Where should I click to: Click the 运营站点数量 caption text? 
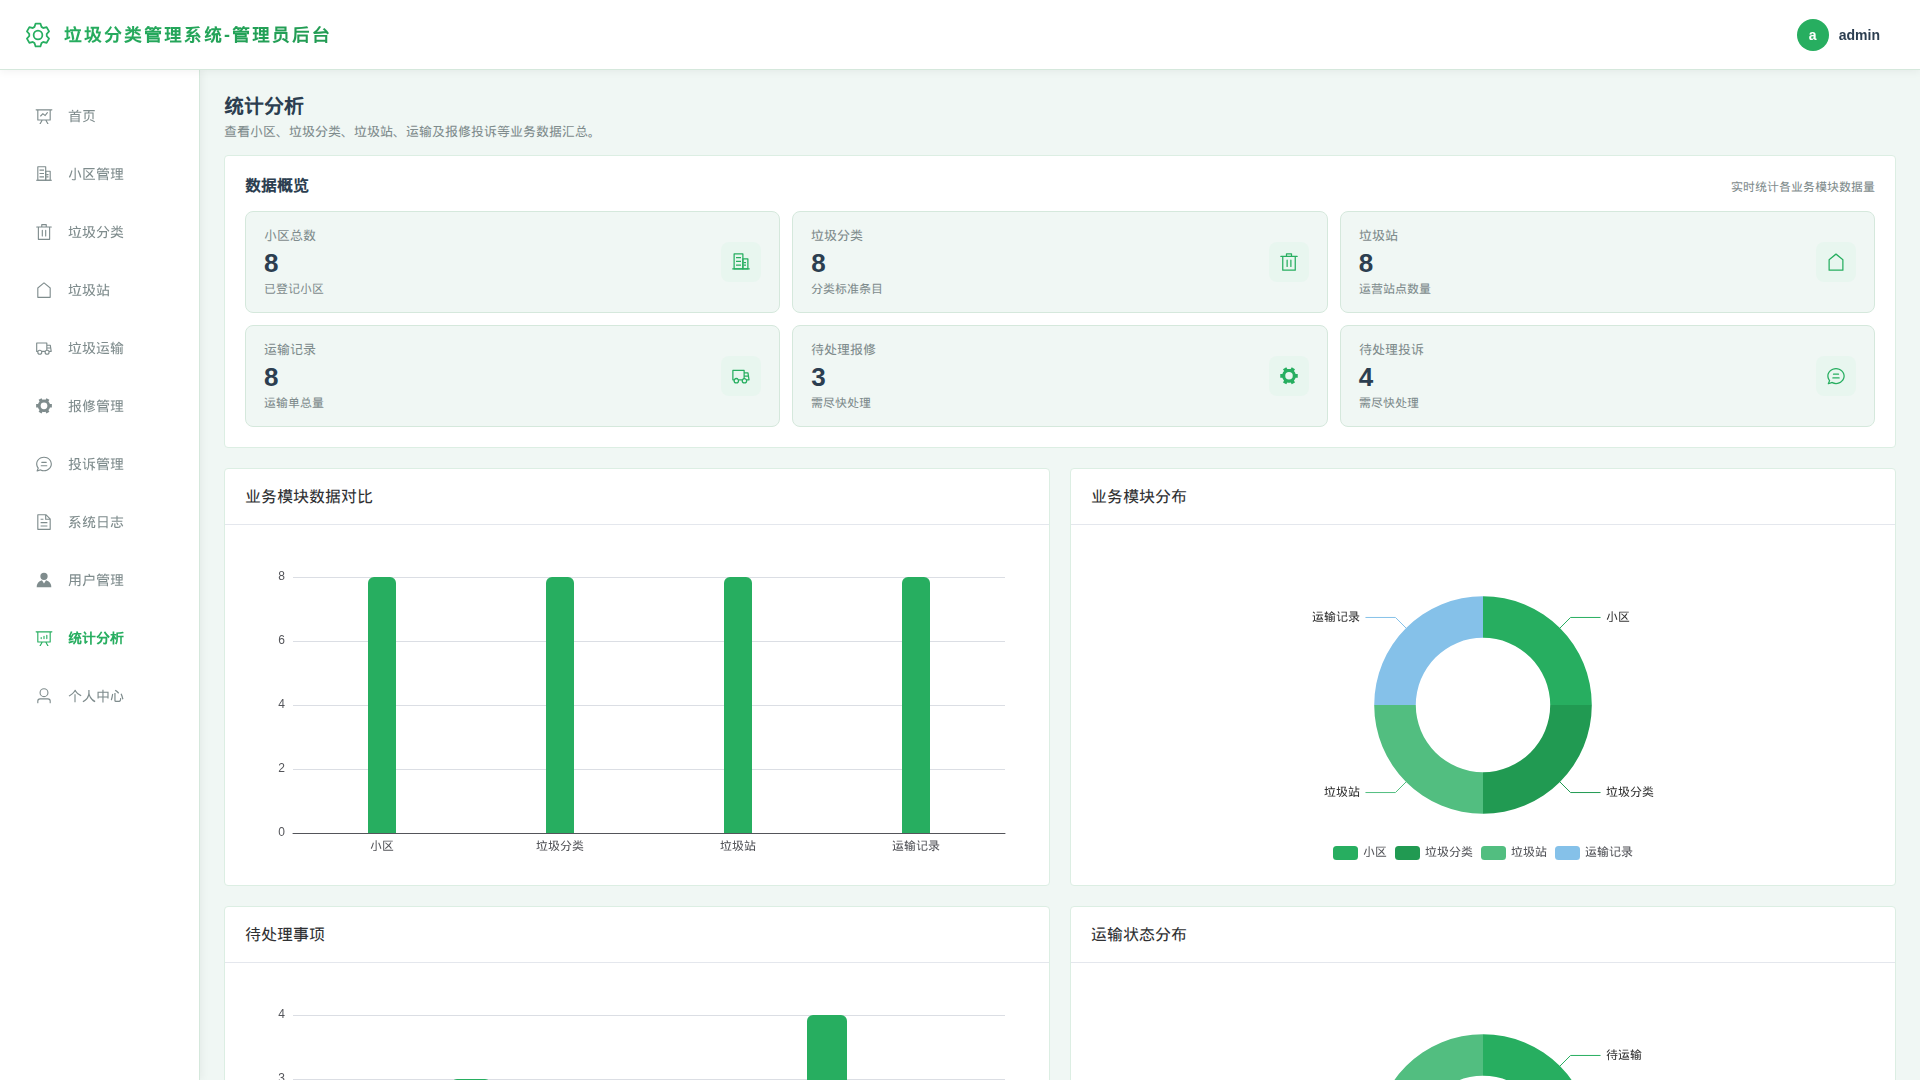1395,289
